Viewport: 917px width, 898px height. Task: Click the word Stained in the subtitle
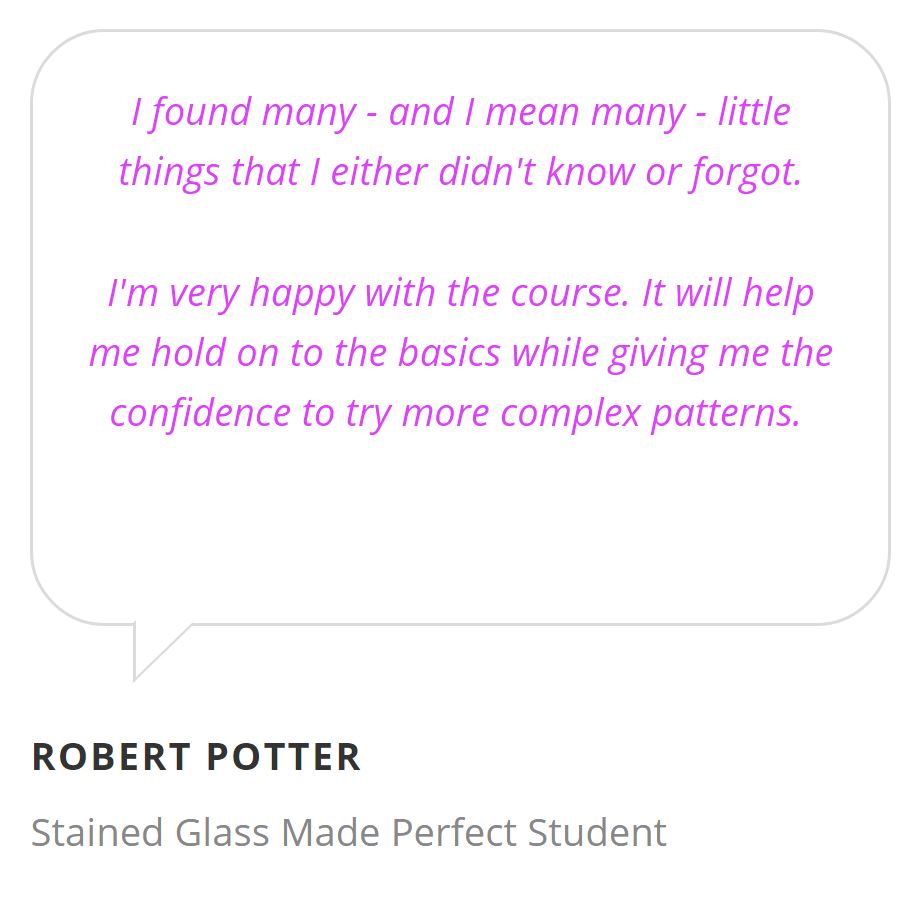coord(97,832)
